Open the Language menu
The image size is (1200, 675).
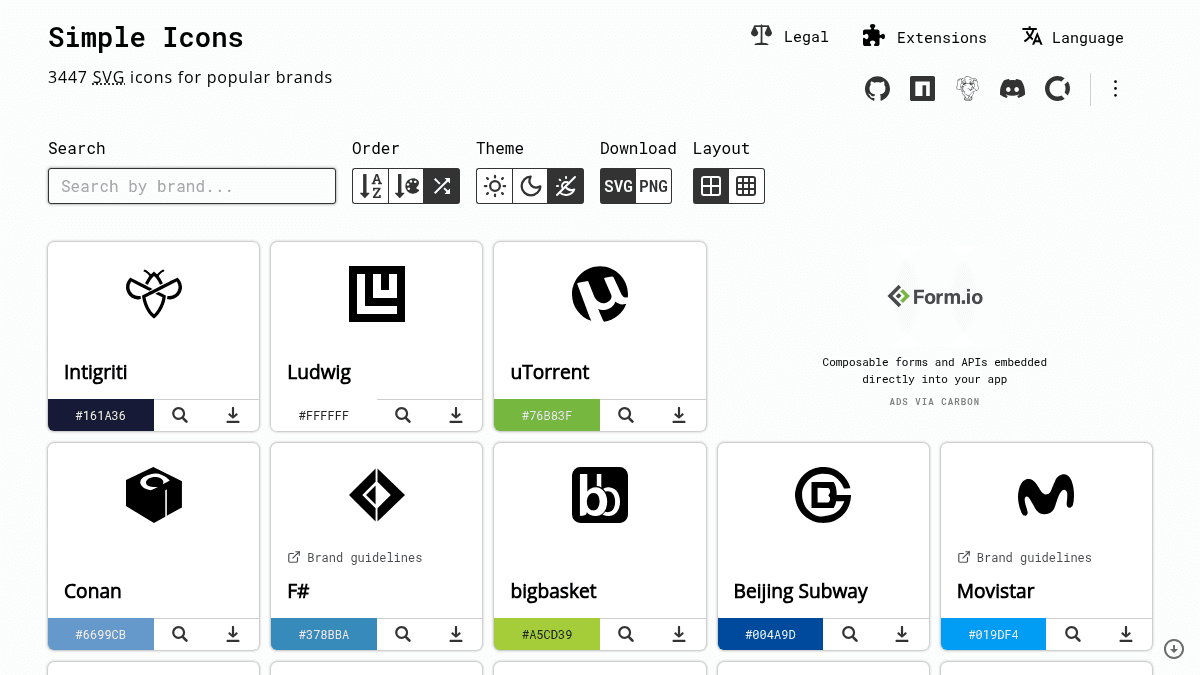click(x=1072, y=37)
